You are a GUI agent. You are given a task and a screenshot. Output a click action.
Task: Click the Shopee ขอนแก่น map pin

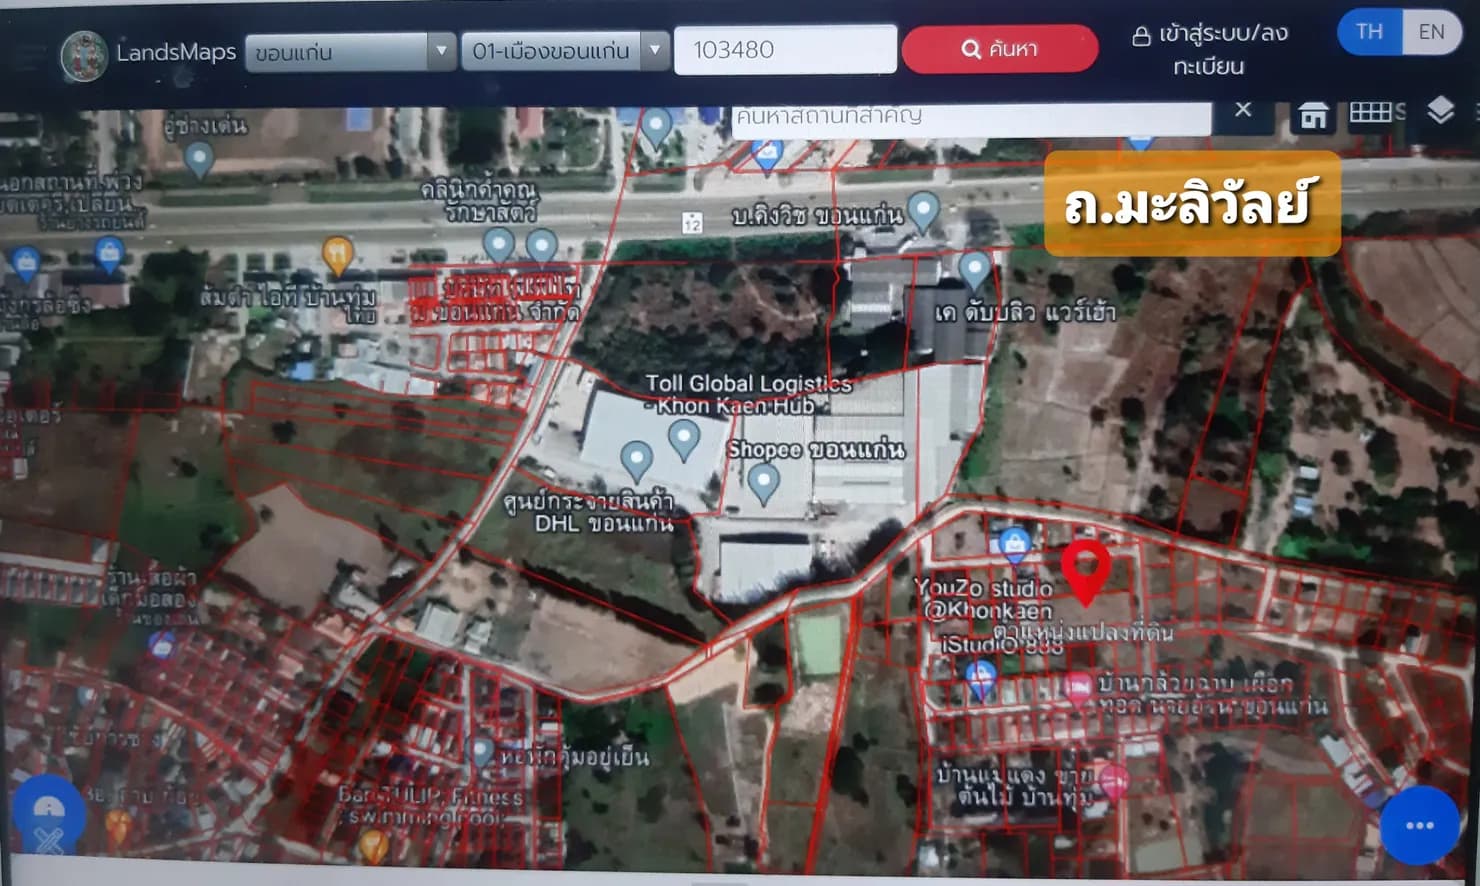pos(763,483)
